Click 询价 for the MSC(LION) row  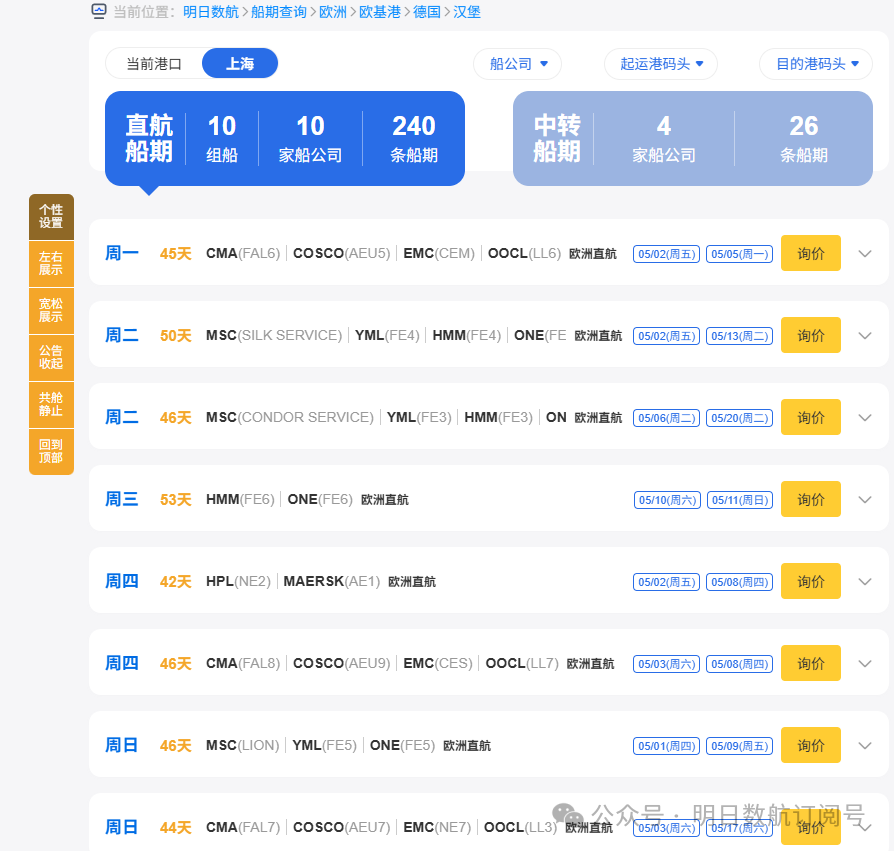pyautogui.click(x=811, y=746)
